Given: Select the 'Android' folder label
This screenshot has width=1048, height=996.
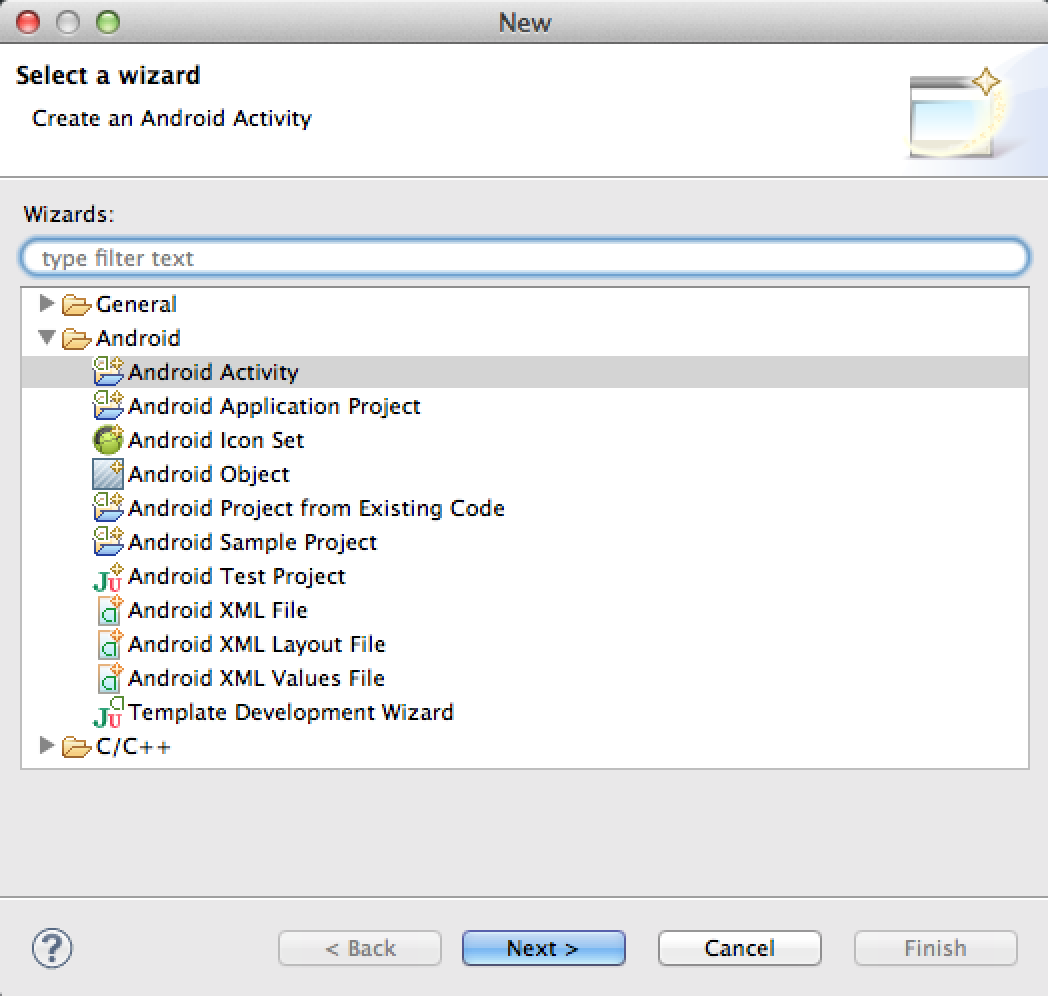Looking at the screenshot, I should 138,339.
